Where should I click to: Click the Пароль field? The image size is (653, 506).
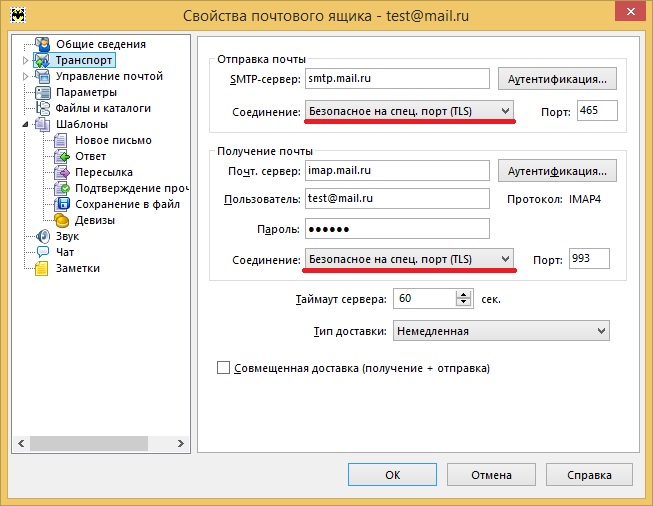[397, 229]
